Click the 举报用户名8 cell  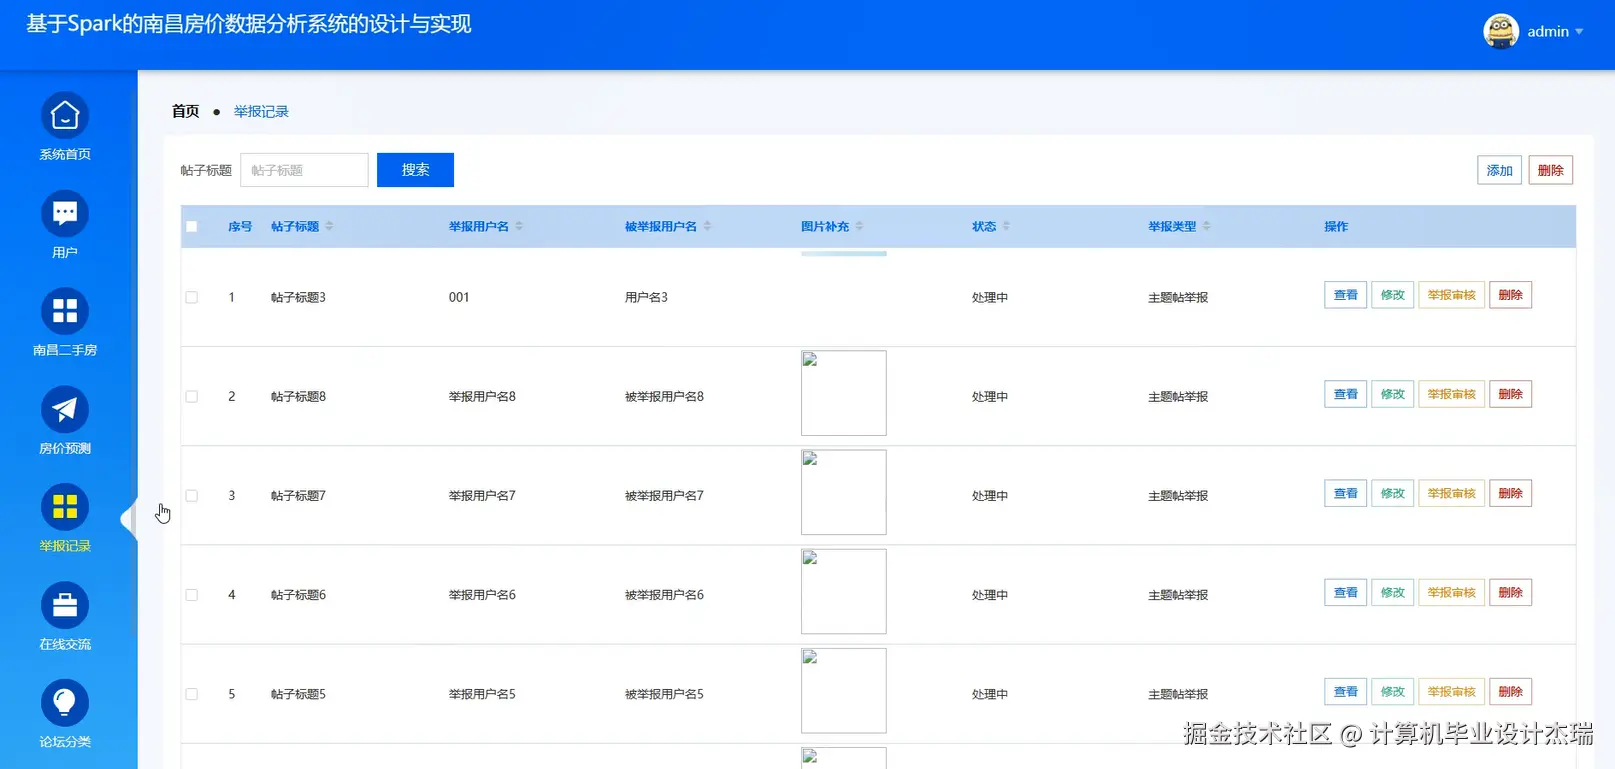[482, 397]
